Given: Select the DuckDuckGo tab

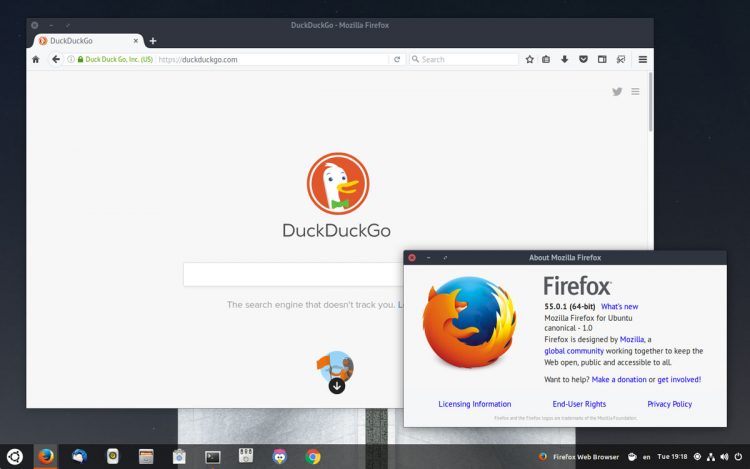Looking at the screenshot, I should click(88, 41).
